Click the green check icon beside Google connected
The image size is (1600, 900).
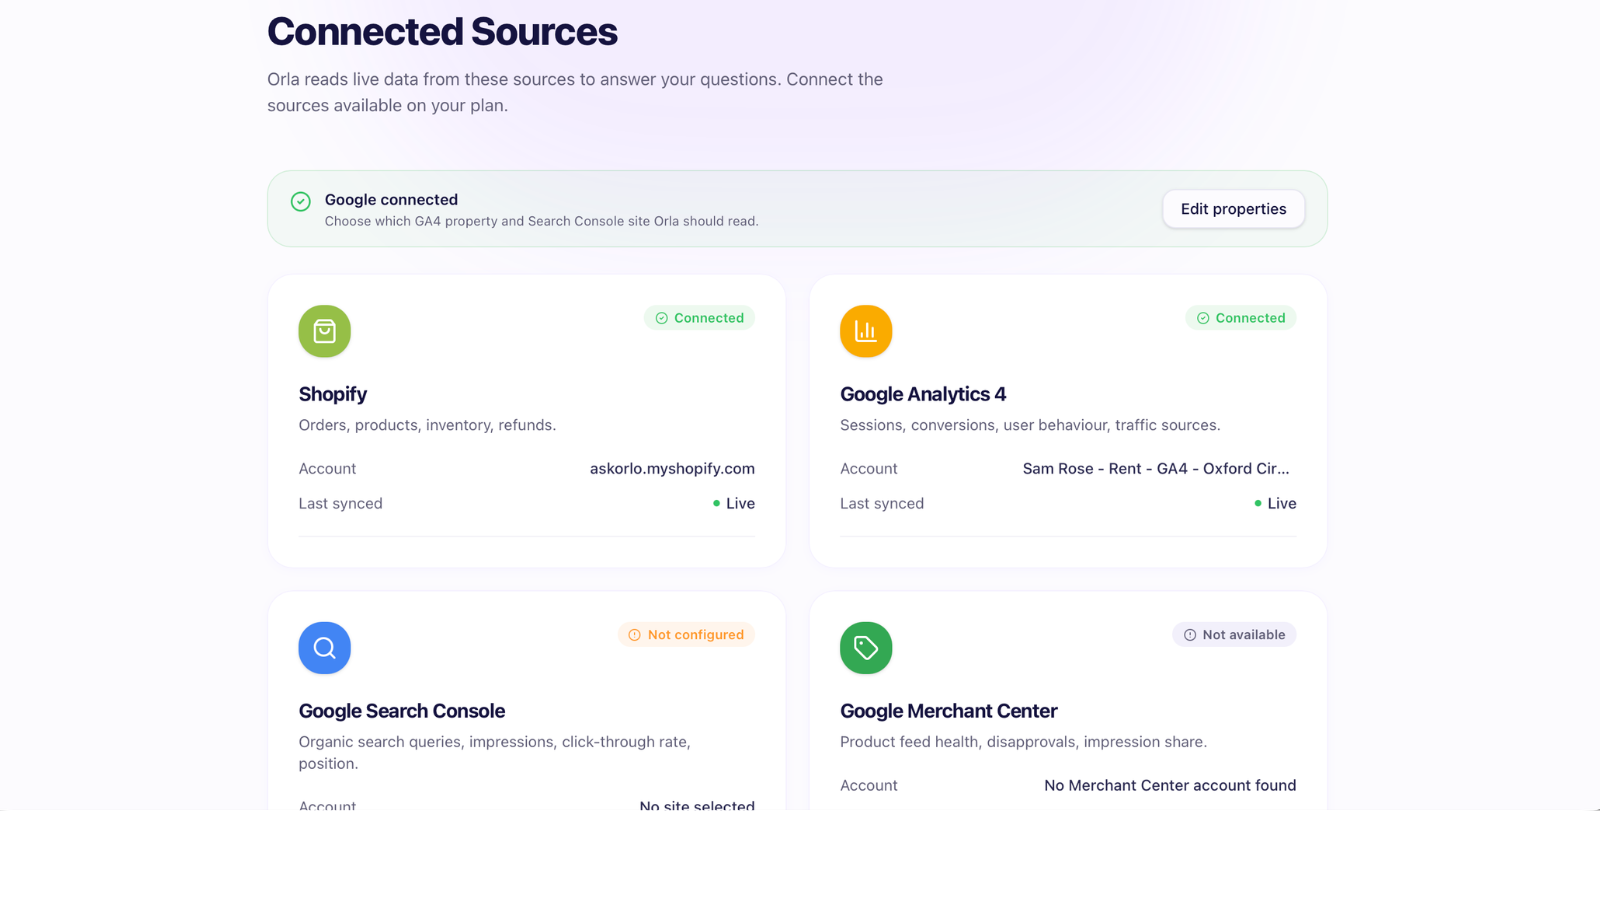(300, 201)
